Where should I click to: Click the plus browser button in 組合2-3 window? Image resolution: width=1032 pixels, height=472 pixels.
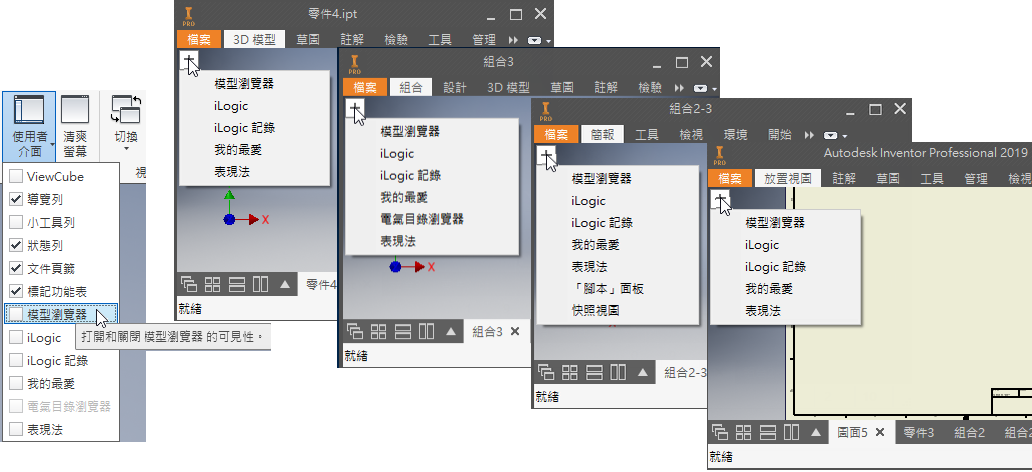[547, 156]
